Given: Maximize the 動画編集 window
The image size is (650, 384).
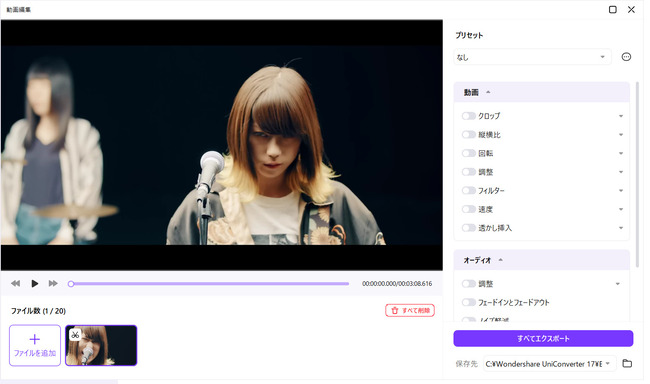Looking at the screenshot, I should click(613, 9).
